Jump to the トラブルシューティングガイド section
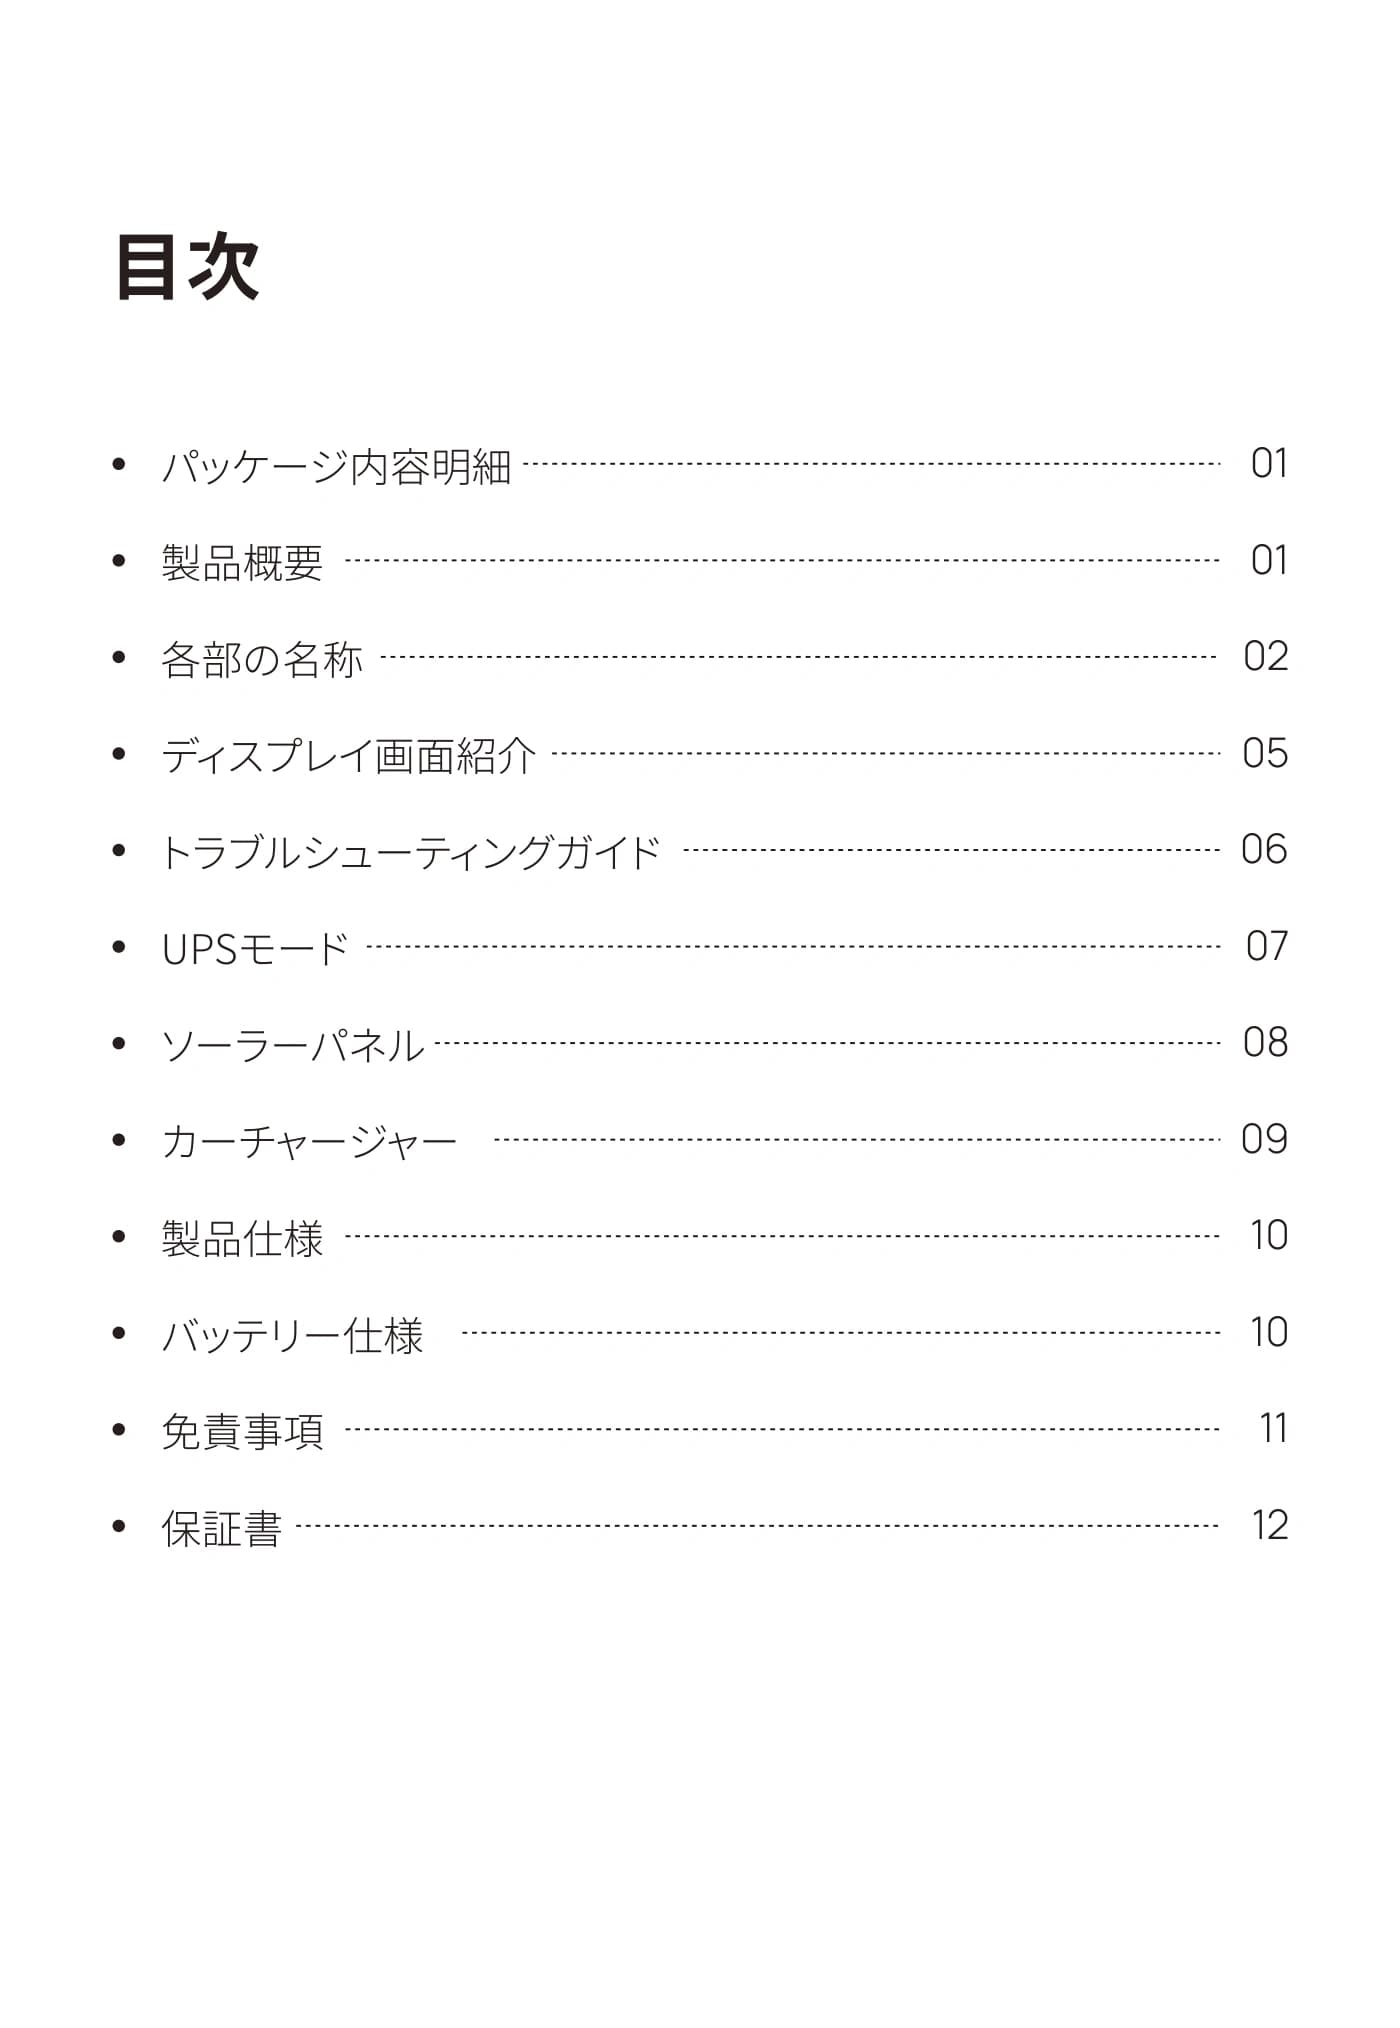 410,853
